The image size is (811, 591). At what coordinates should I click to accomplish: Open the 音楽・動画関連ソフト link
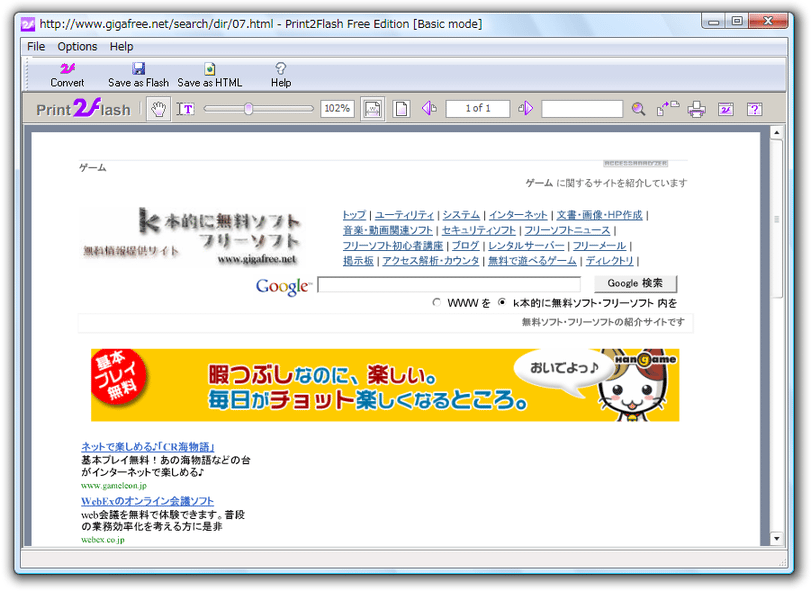(388, 230)
